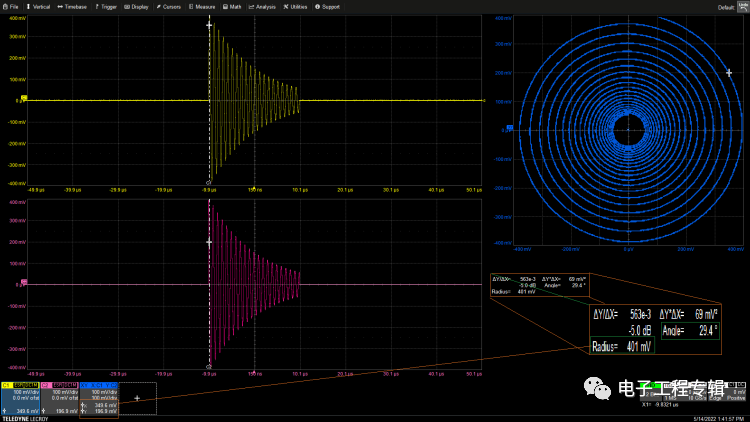Open the Timebase menu
This screenshot has height=422, width=750.
[72, 7]
